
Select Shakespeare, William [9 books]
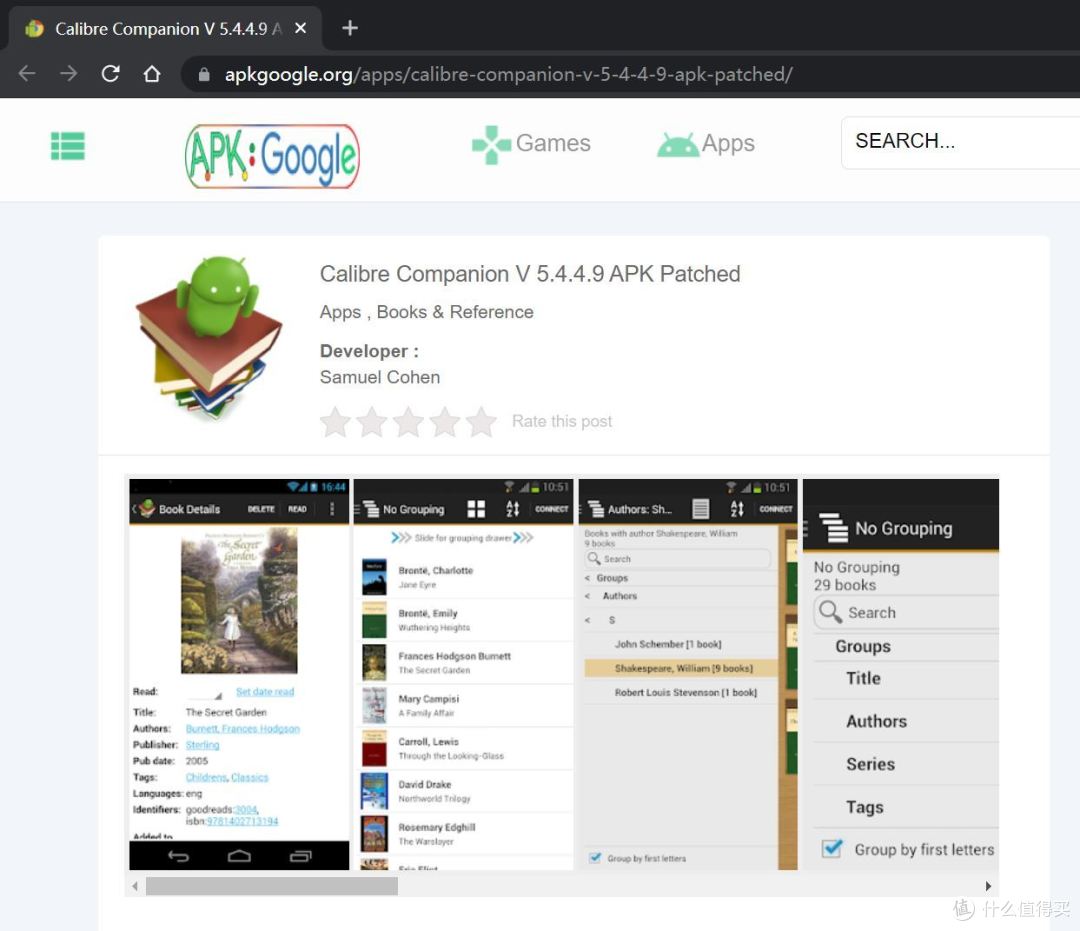click(x=681, y=668)
